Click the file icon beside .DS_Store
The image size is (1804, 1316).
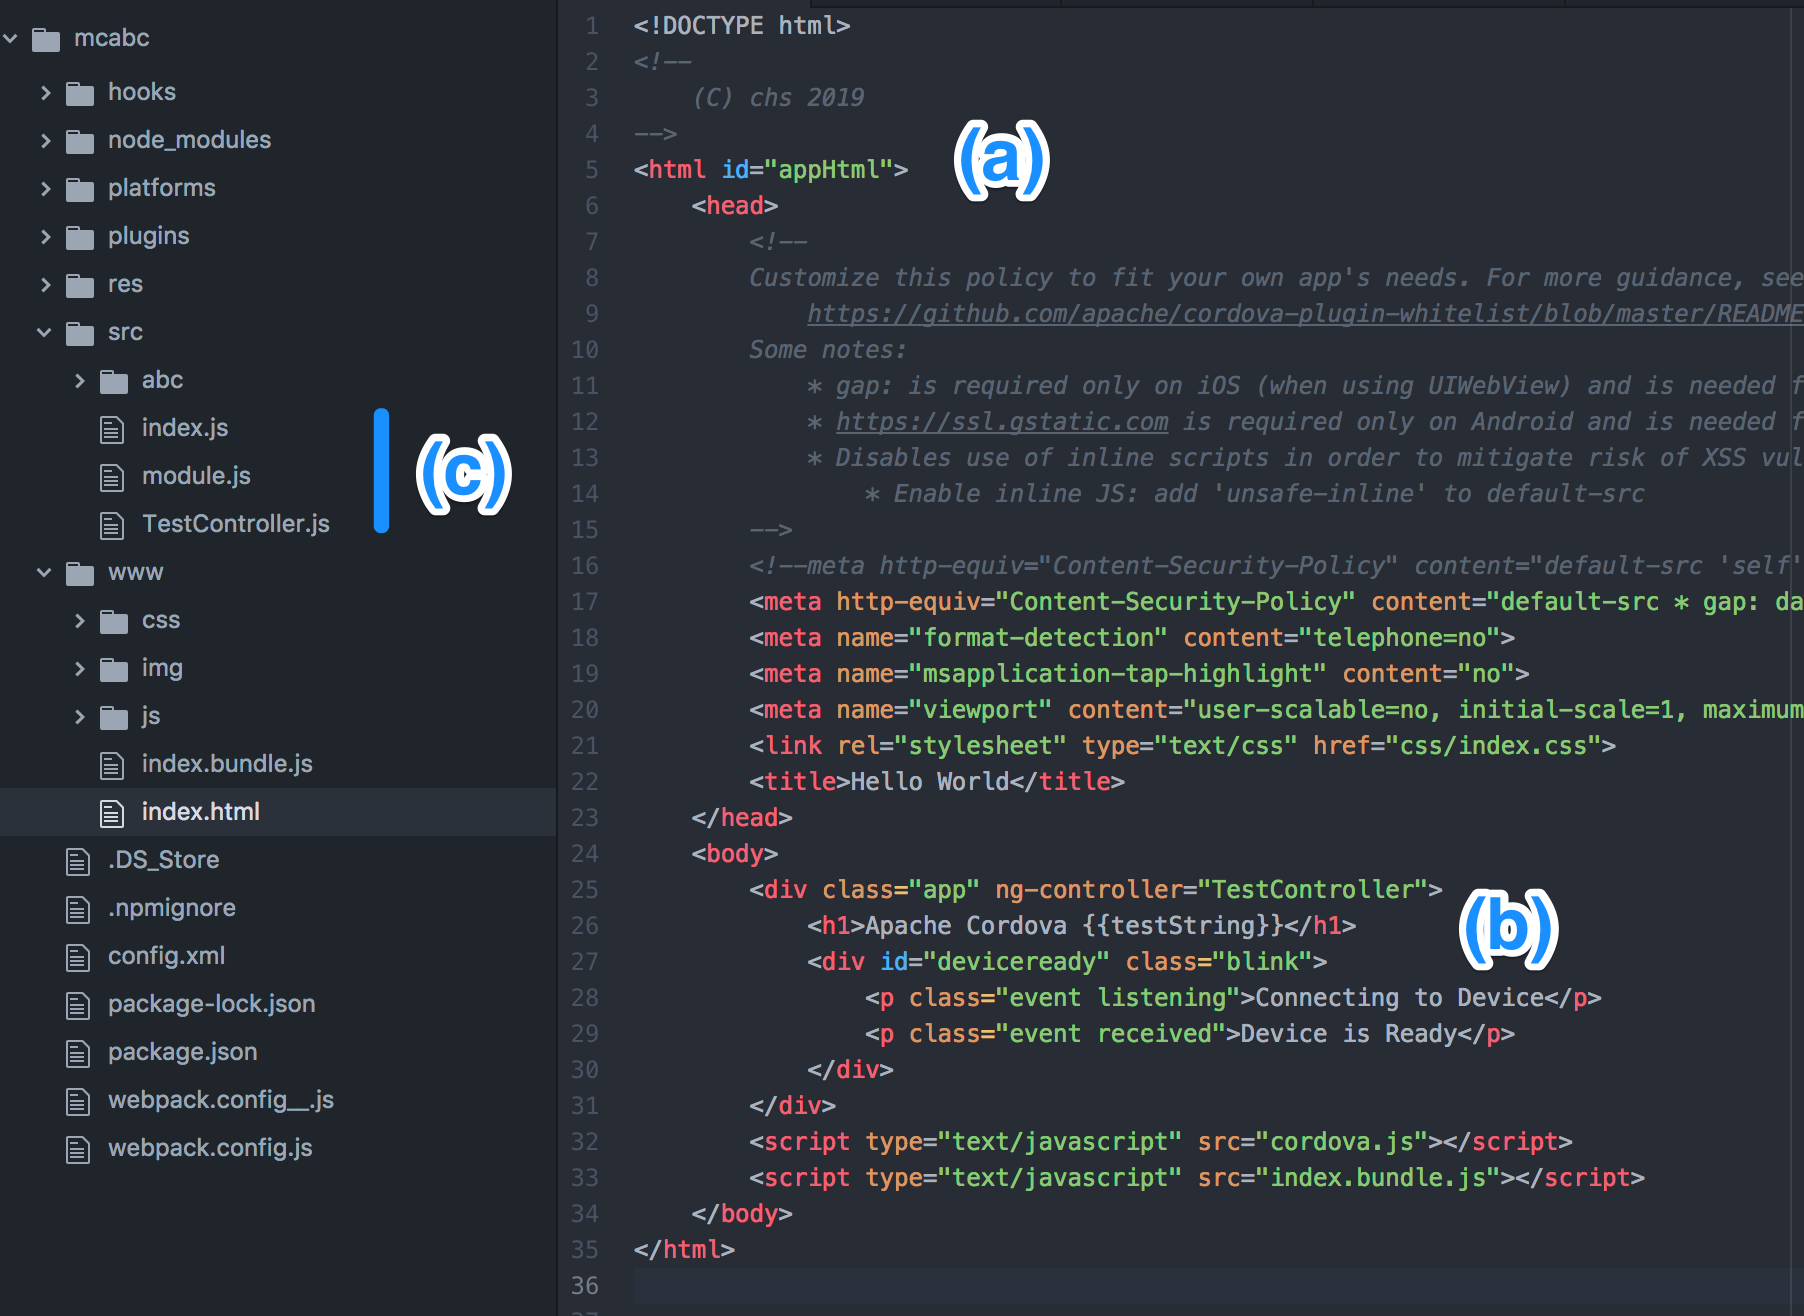[78, 860]
